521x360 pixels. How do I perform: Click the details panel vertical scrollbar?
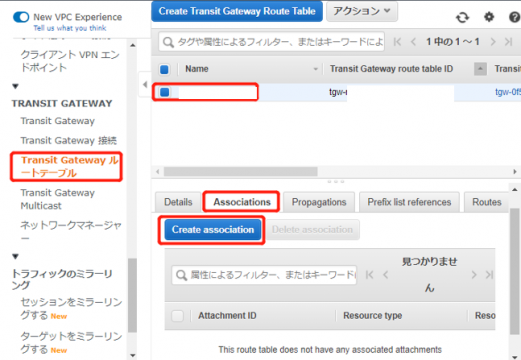[x=515, y=270]
